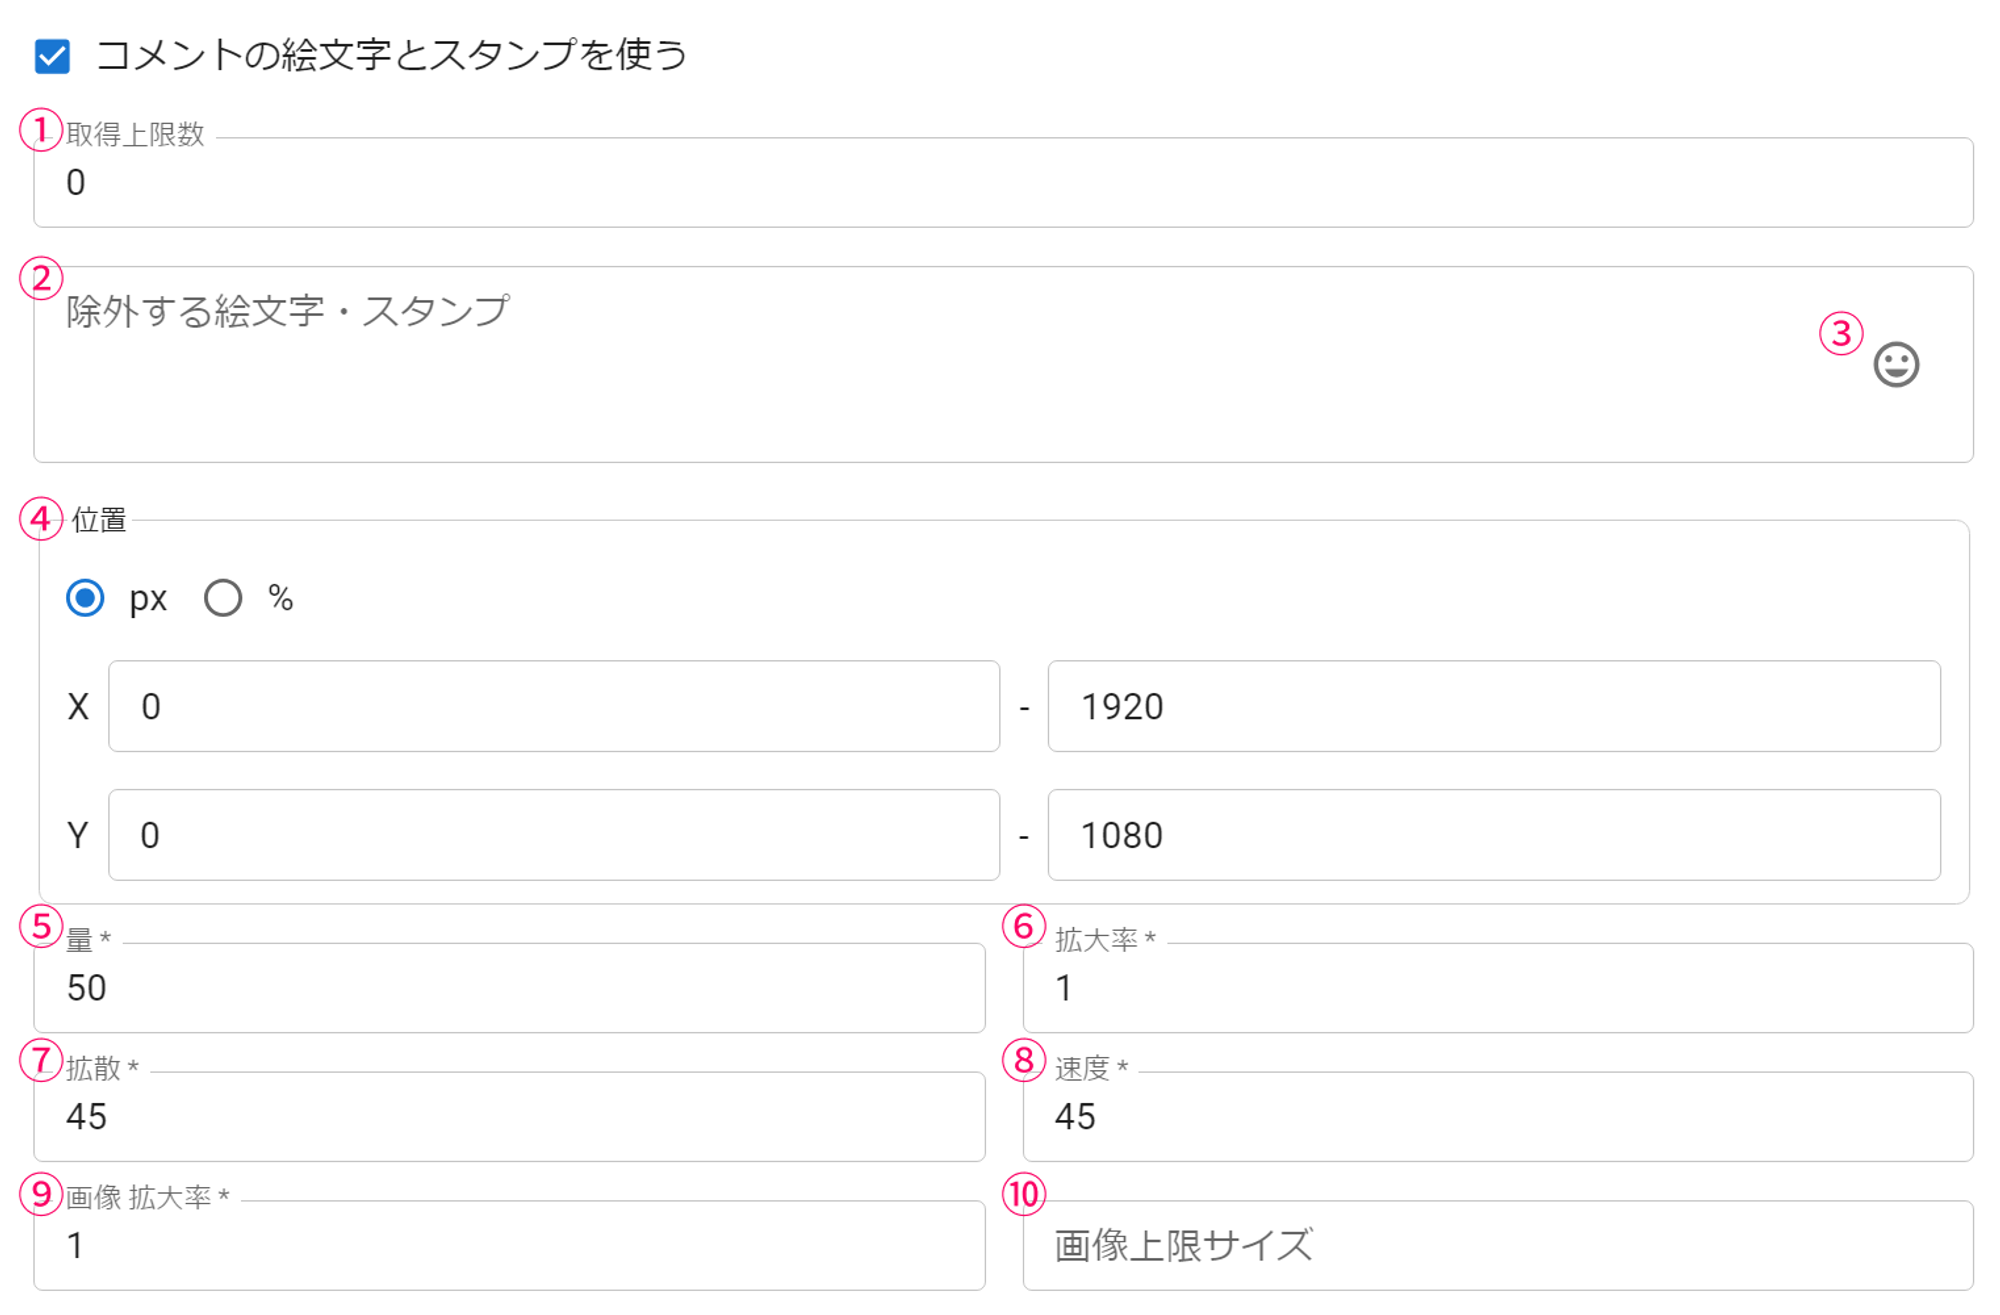The width and height of the screenshot is (2000, 1315).
Task: Click the 位置 group label
Action: [99, 520]
